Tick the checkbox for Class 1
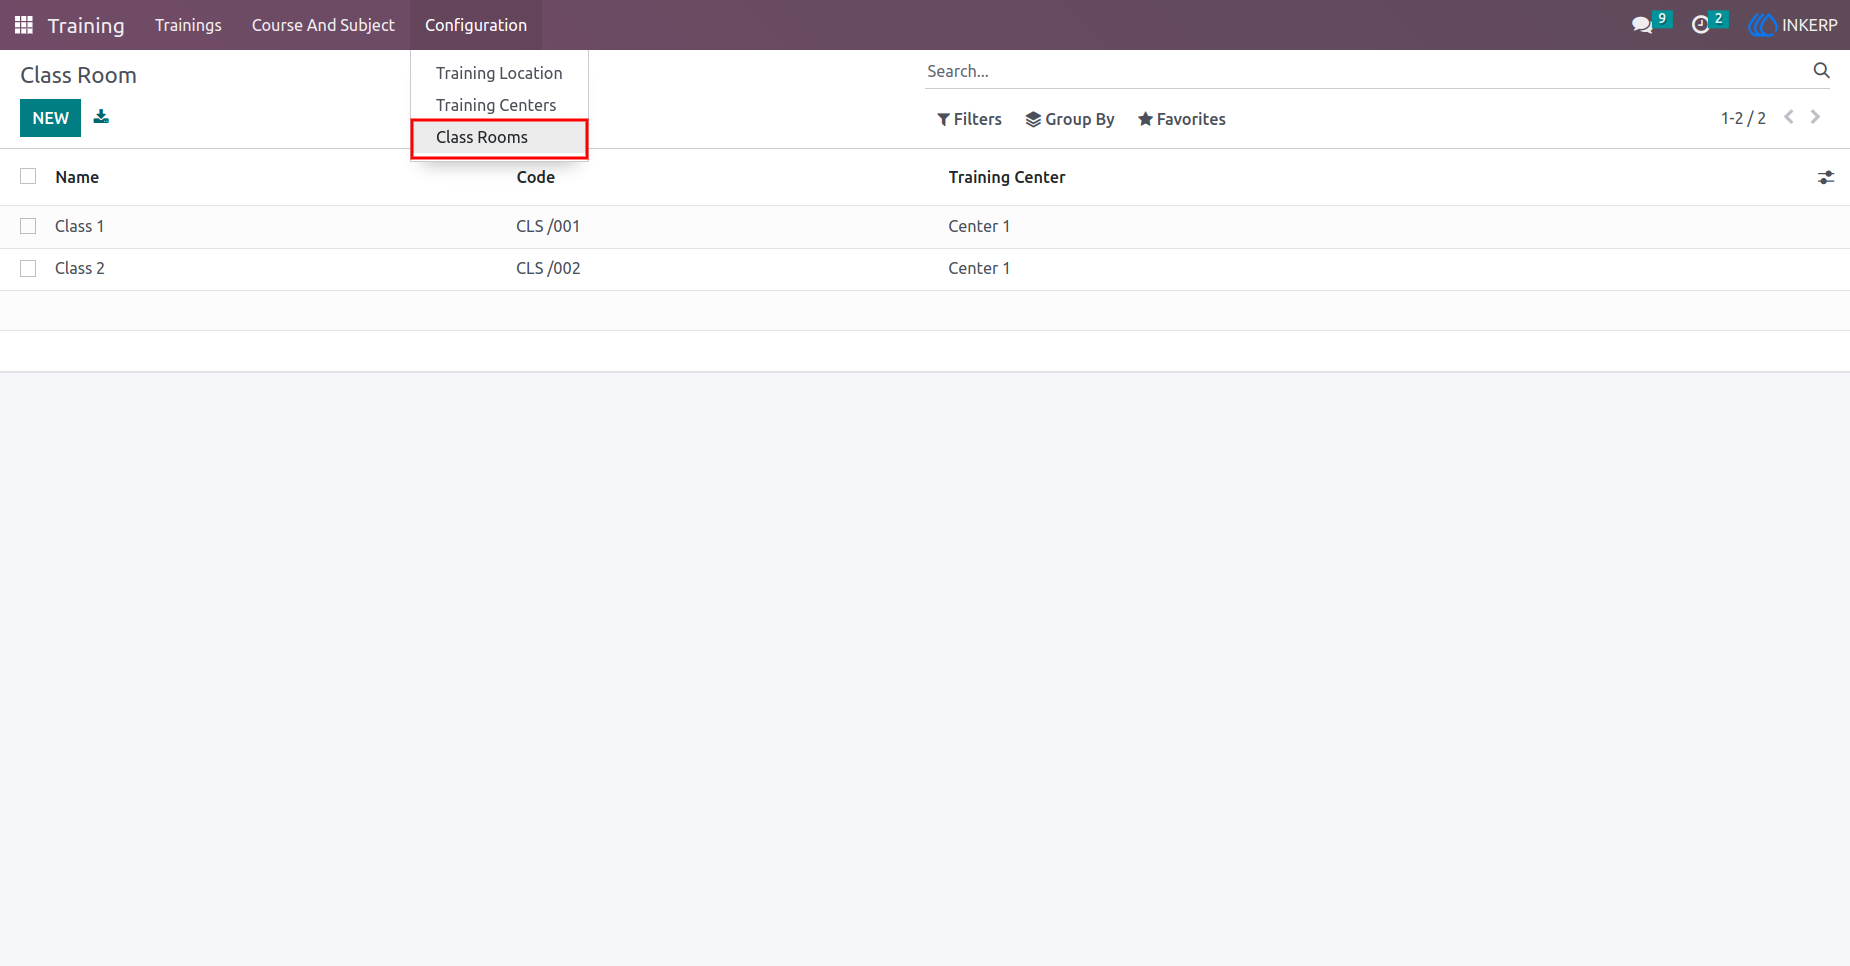 28,226
